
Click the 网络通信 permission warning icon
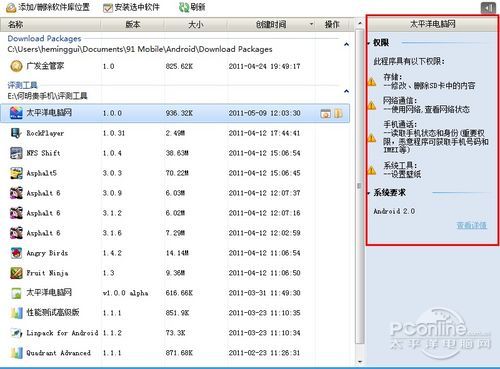click(x=372, y=105)
